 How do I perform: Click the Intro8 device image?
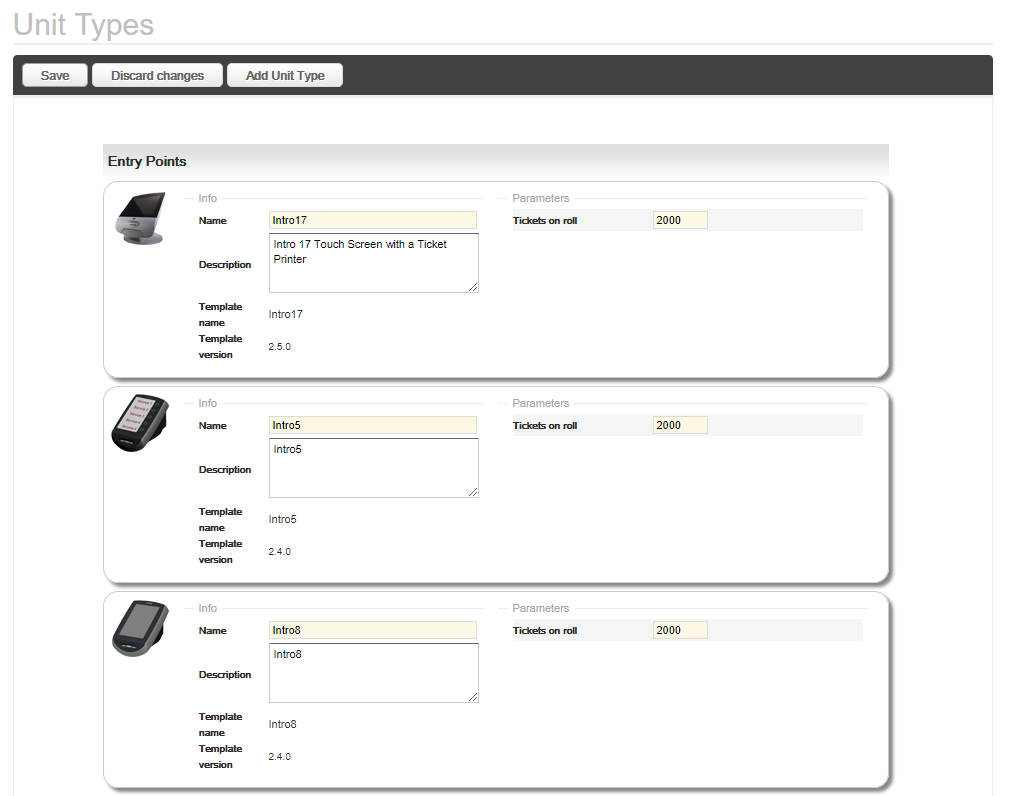(x=138, y=629)
